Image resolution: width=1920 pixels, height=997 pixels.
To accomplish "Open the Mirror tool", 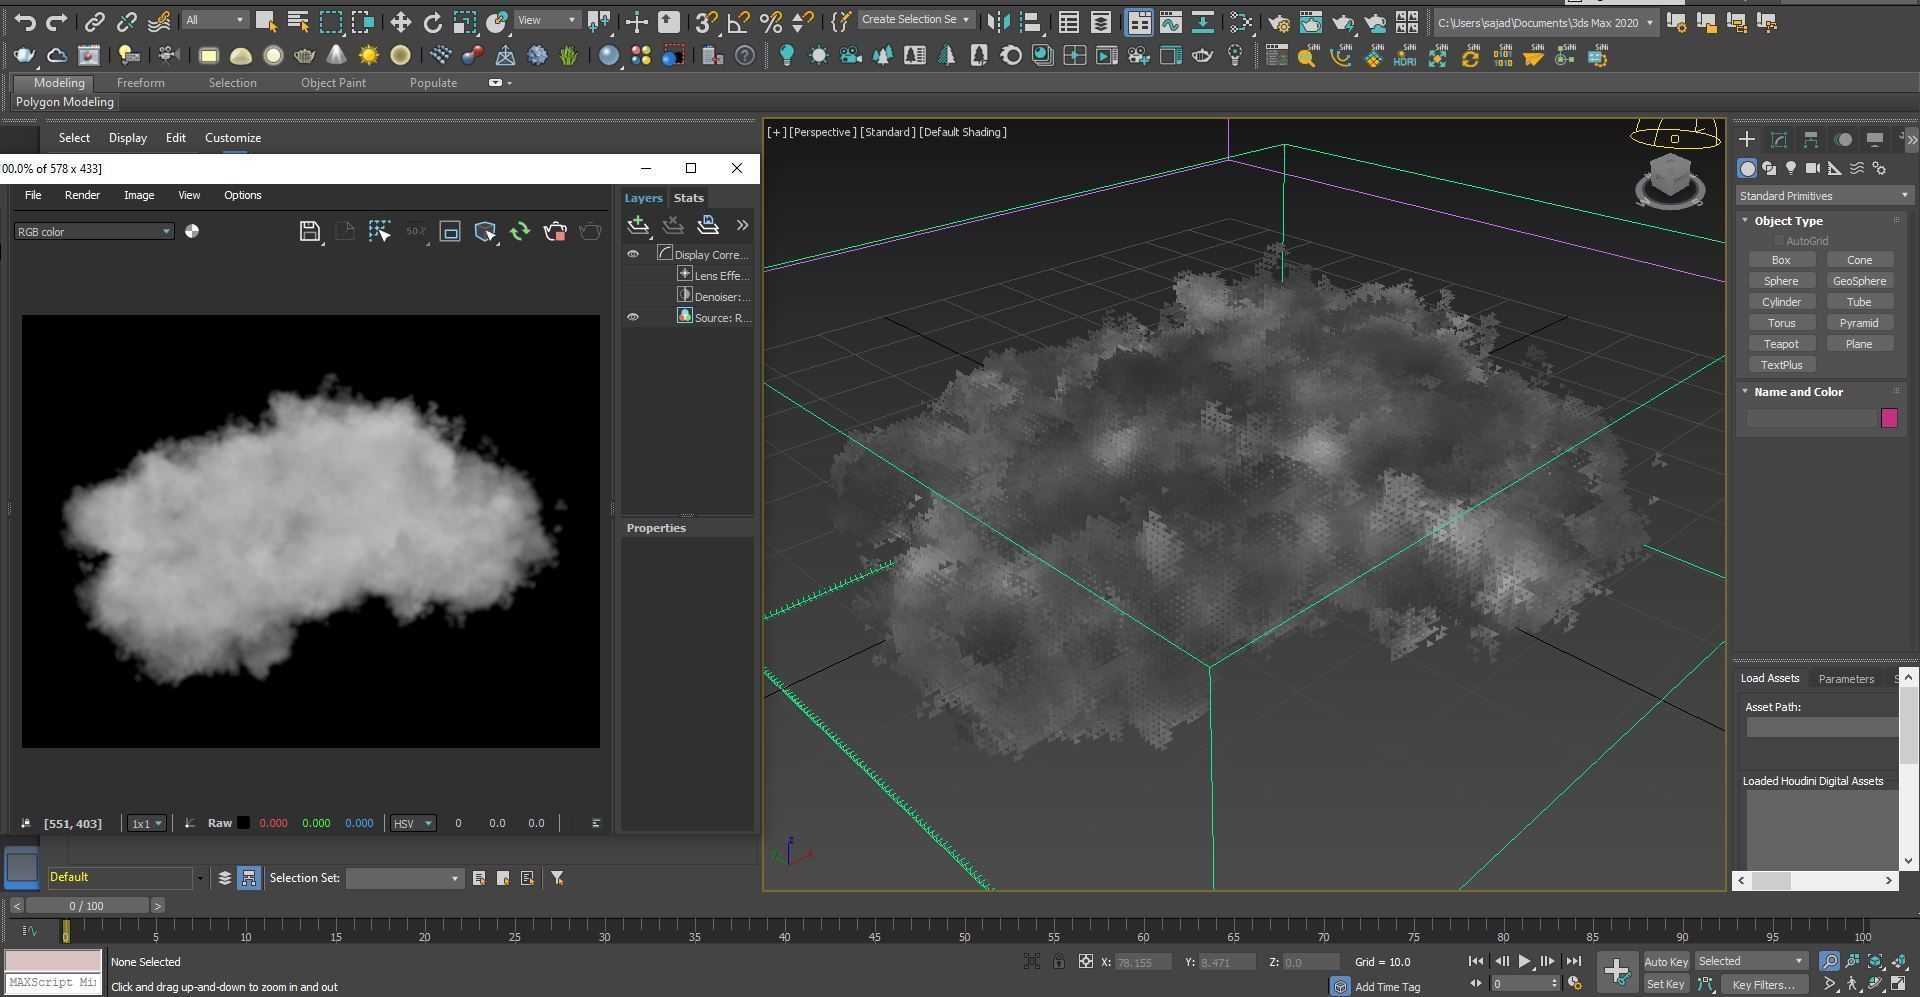I will [998, 21].
